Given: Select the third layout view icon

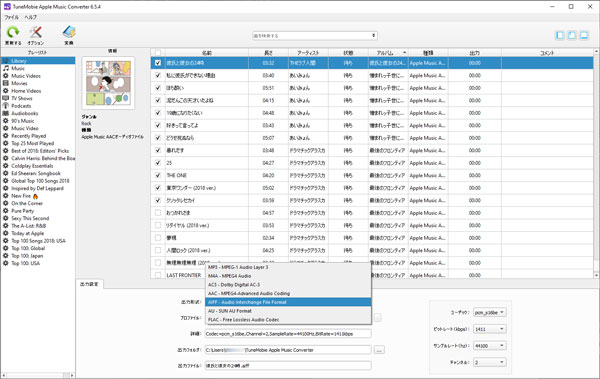Looking at the screenshot, I should click(x=584, y=36).
